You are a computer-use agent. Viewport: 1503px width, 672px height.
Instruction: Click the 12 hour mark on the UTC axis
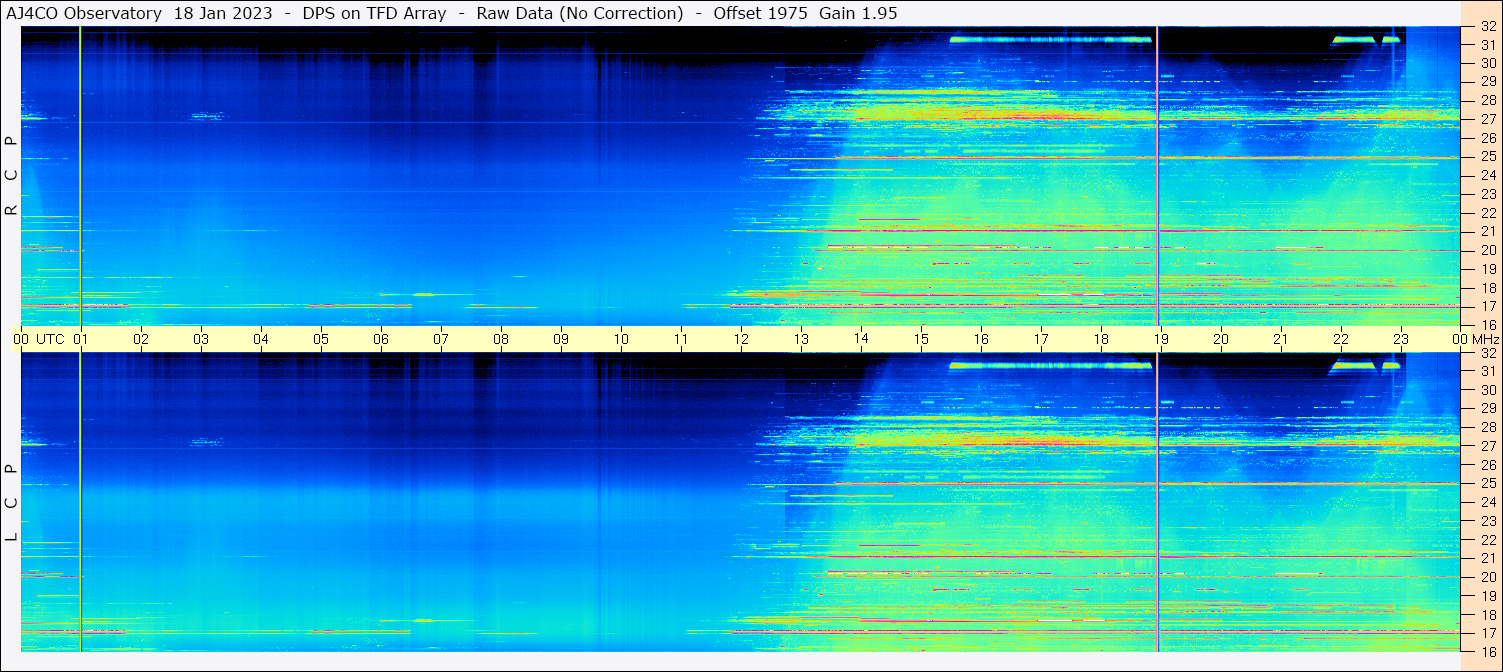tap(741, 339)
